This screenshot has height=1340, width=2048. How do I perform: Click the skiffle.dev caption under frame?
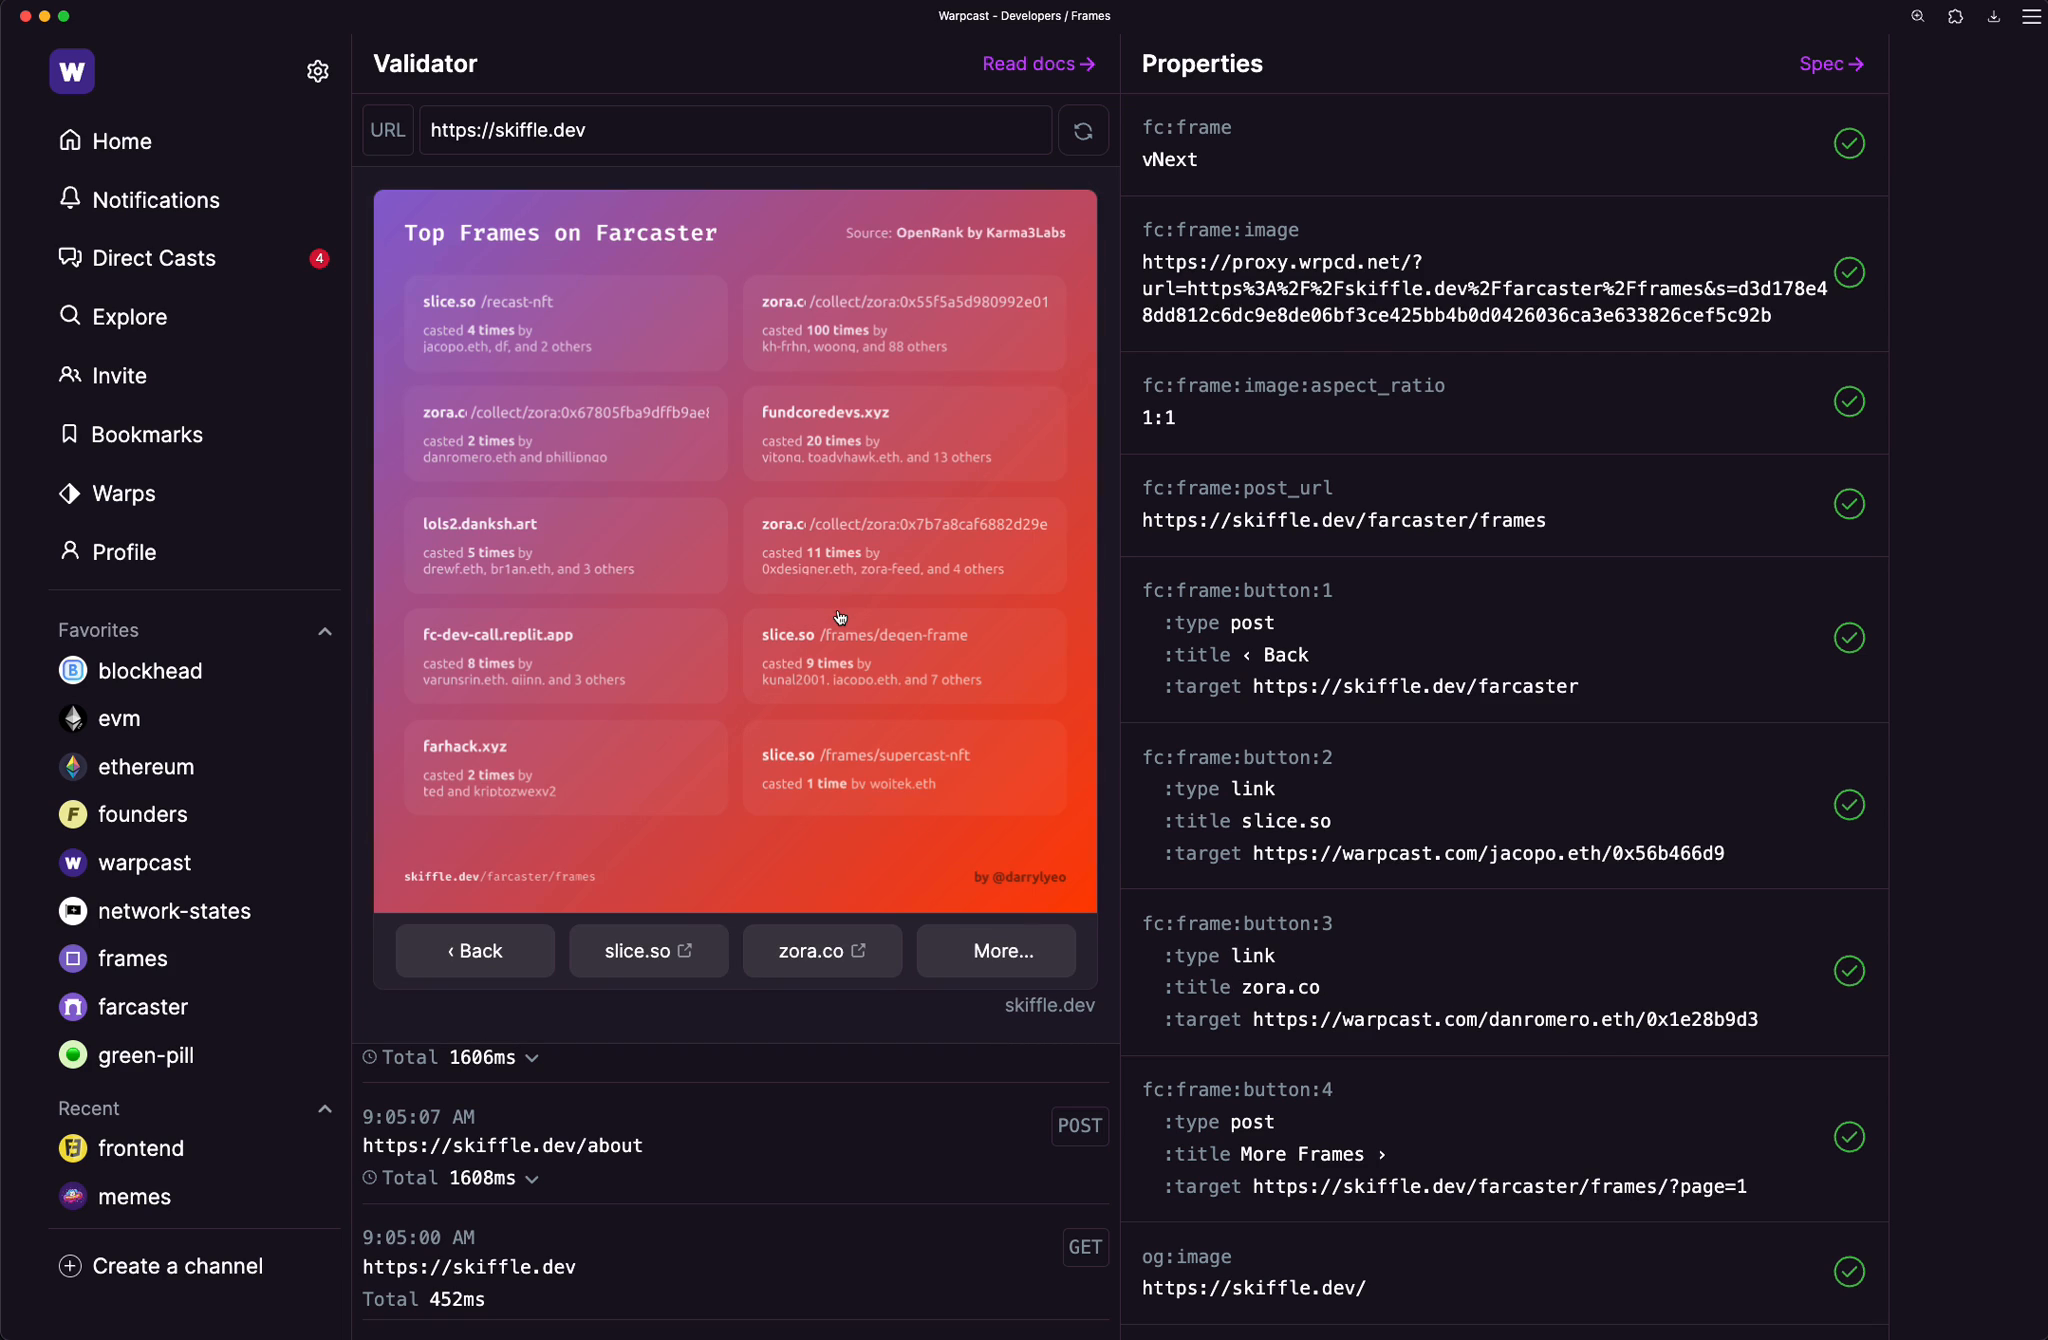(x=1049, y=1005)
